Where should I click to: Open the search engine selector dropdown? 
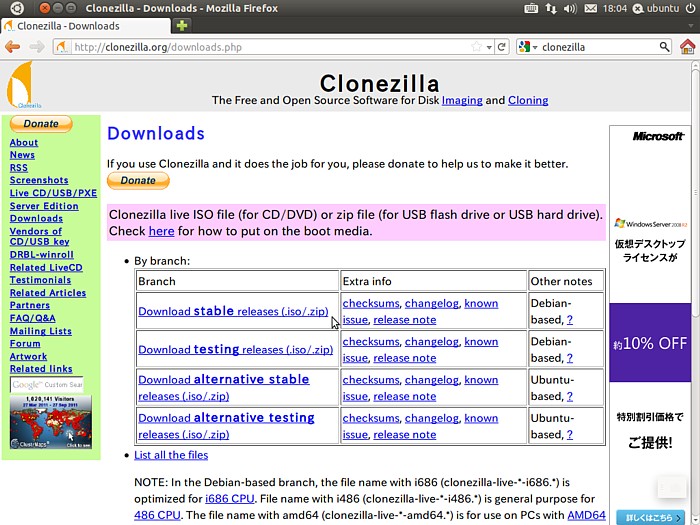[x=535, y=47]
